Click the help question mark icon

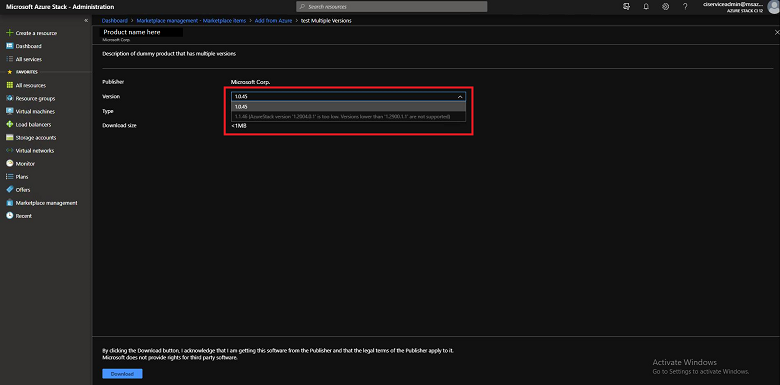685,6
